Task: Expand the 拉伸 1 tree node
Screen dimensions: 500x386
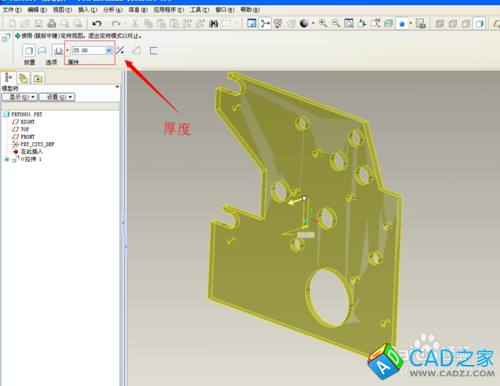Action: click(6, 160)
